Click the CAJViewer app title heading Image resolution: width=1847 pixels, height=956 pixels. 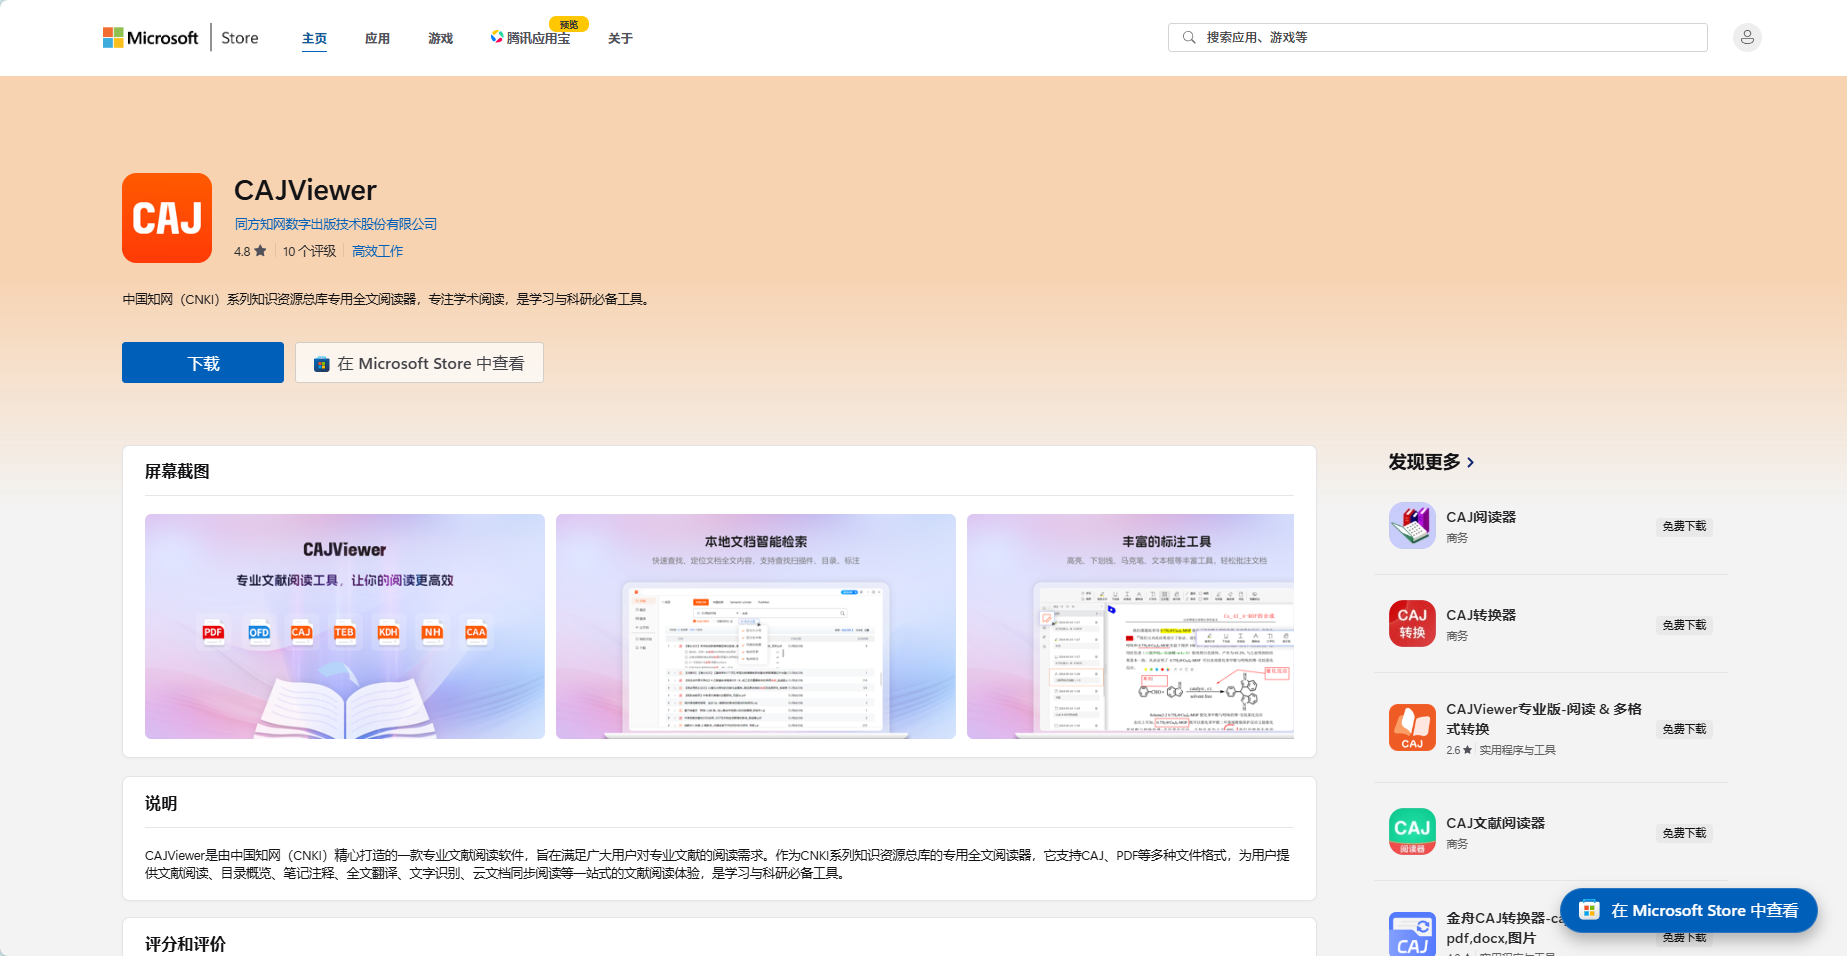305,190
